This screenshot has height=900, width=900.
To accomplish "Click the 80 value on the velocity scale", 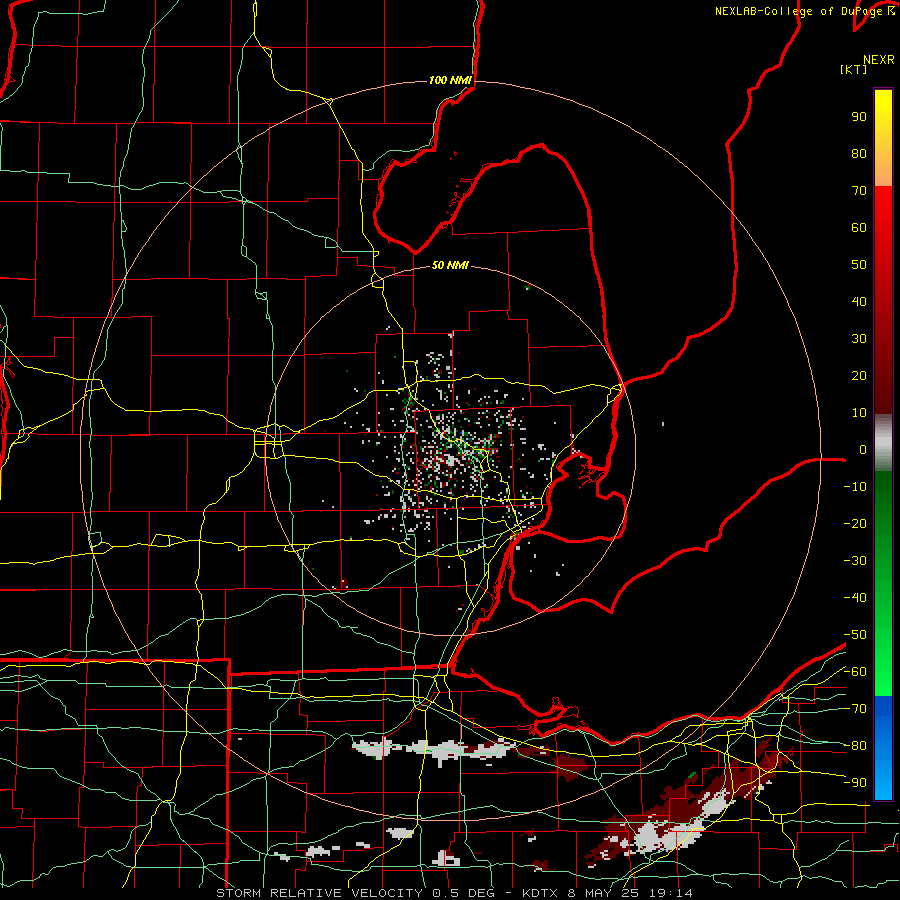I will click(x=859, y=153).
